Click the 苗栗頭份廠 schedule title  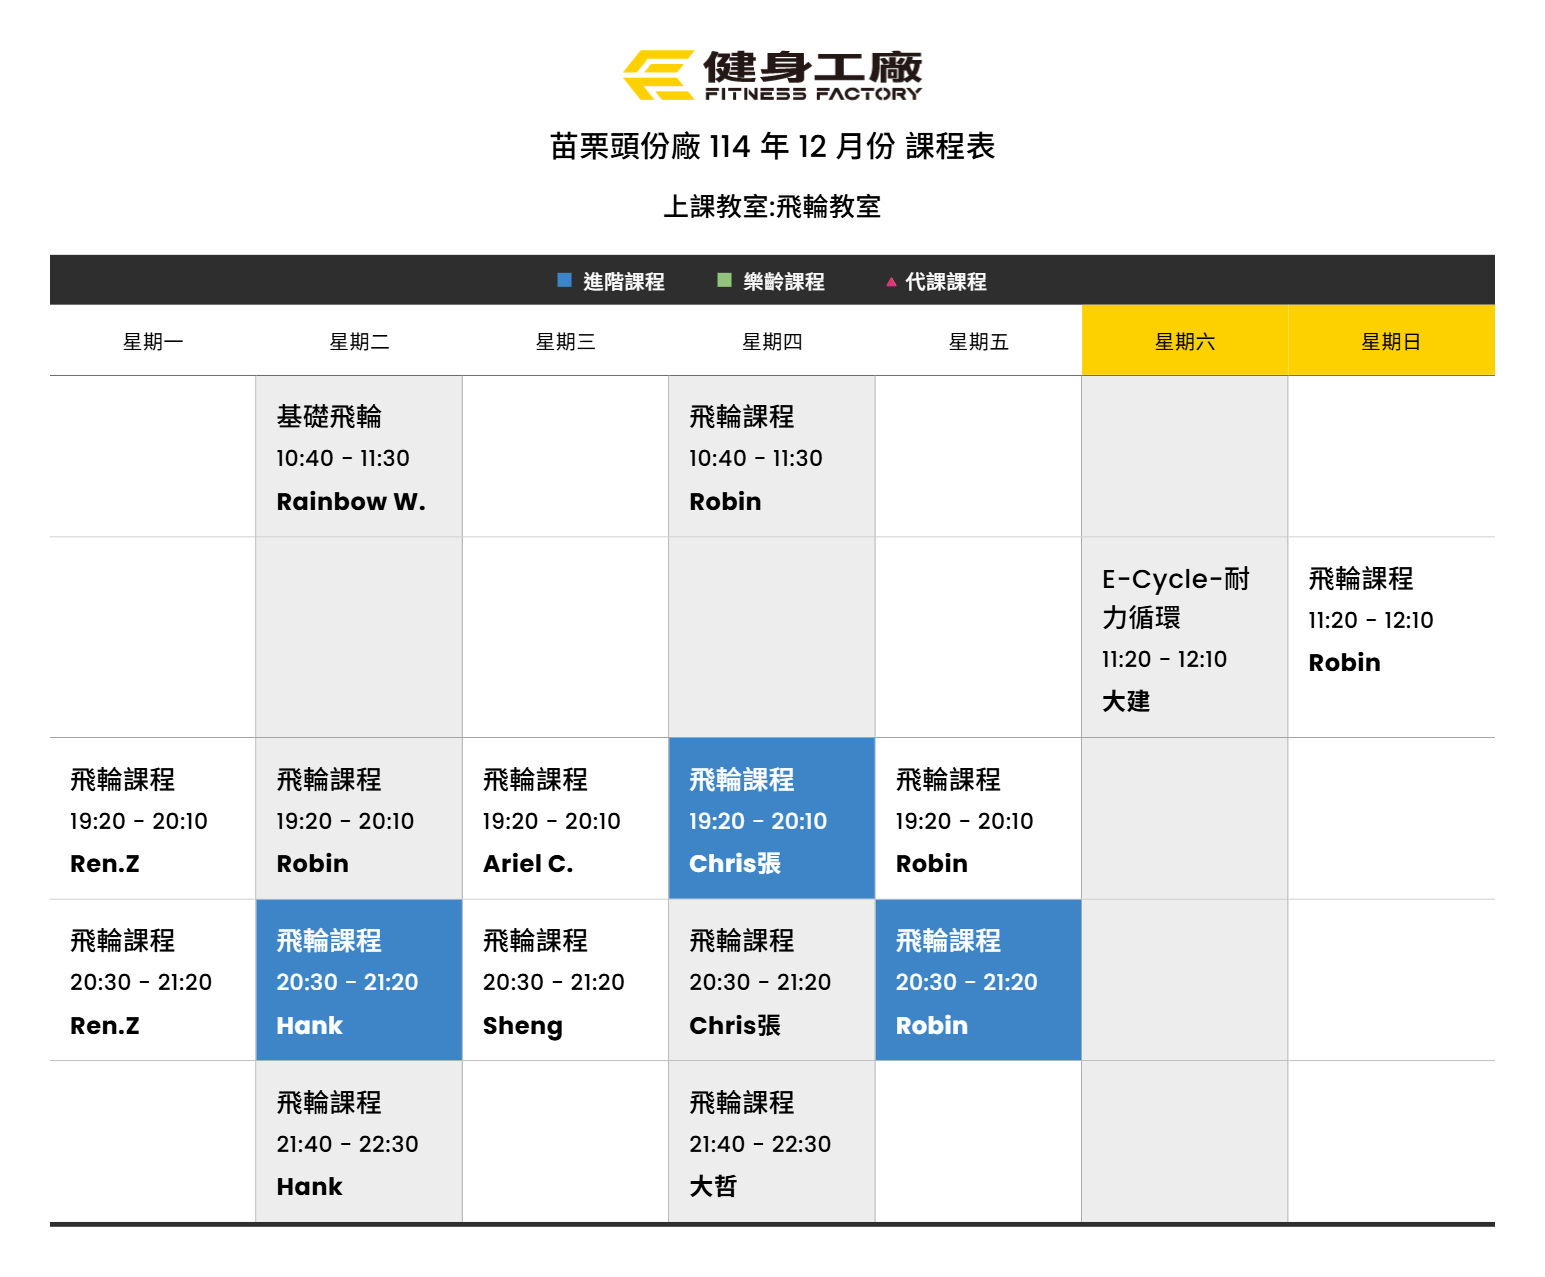point(772,147)
